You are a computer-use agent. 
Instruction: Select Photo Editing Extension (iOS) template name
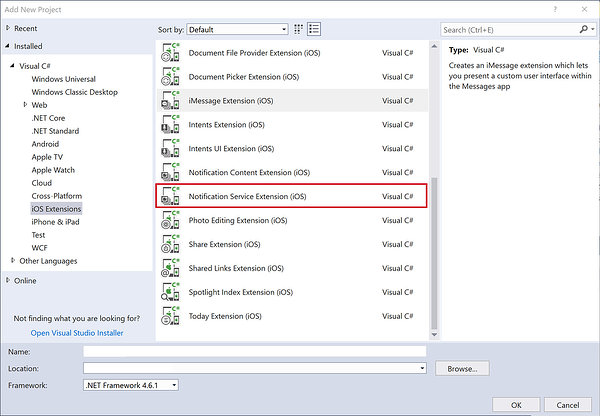click(x=238, y=220)
